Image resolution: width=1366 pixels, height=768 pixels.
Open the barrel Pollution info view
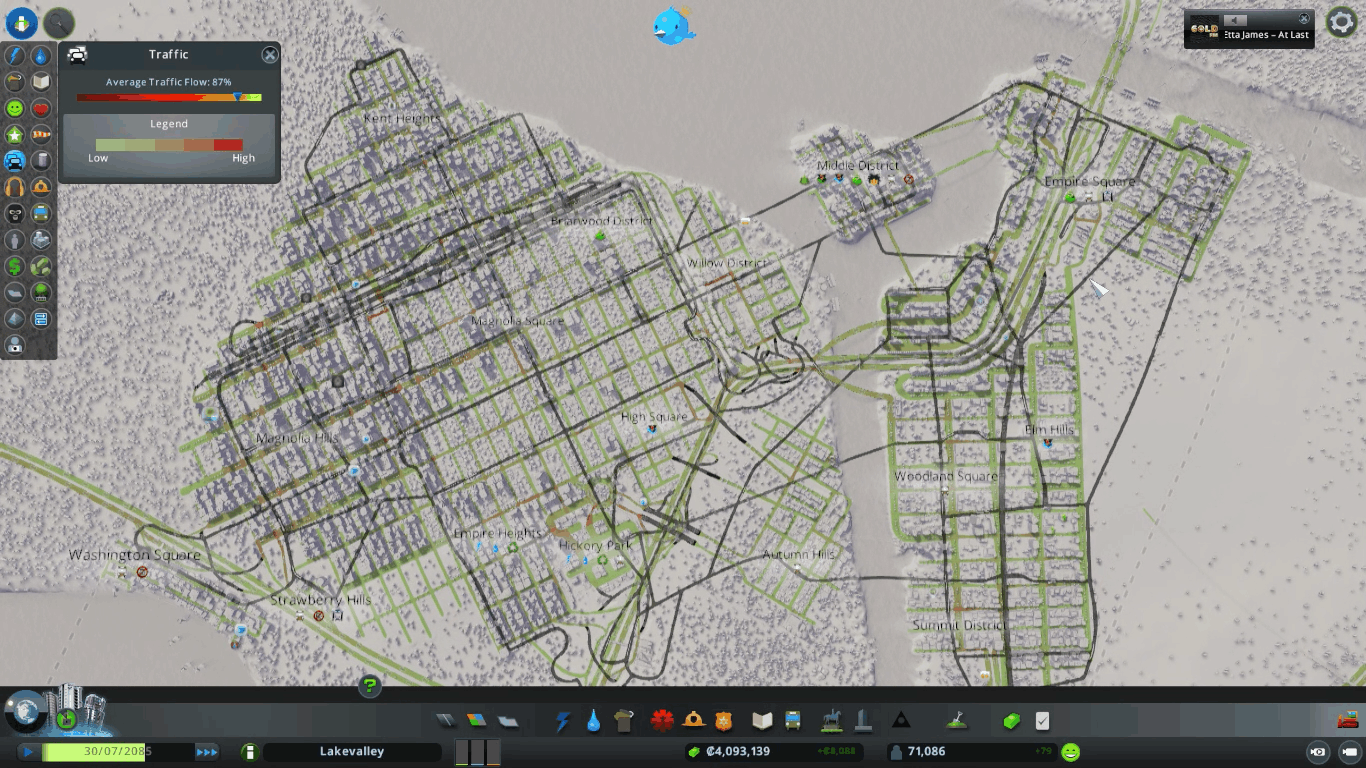coord(41,160)
